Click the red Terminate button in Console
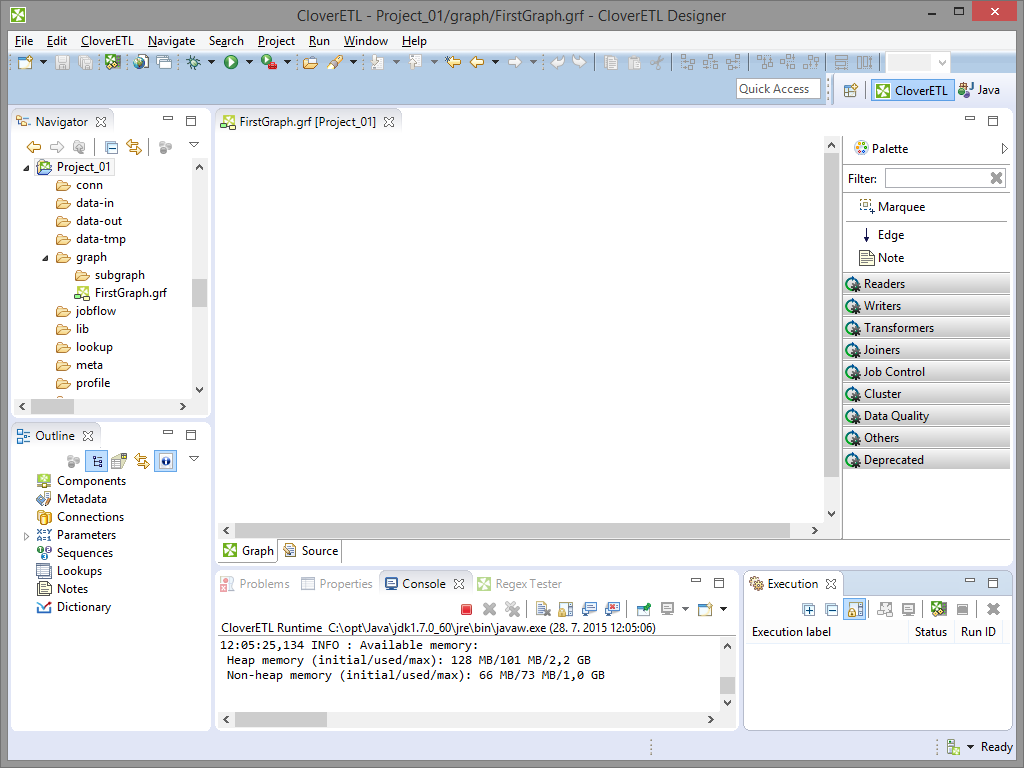 click(466, 609)
